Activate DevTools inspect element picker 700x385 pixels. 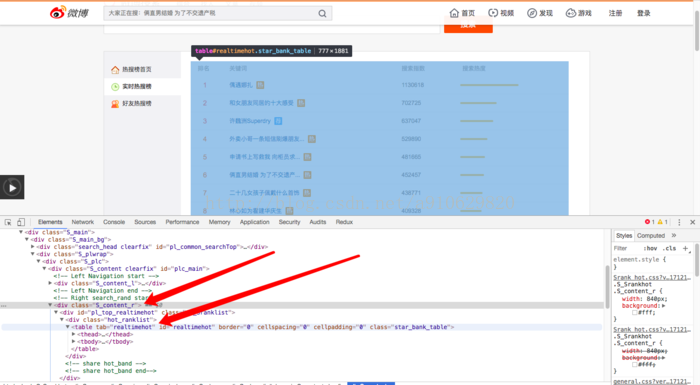(8, 222)
